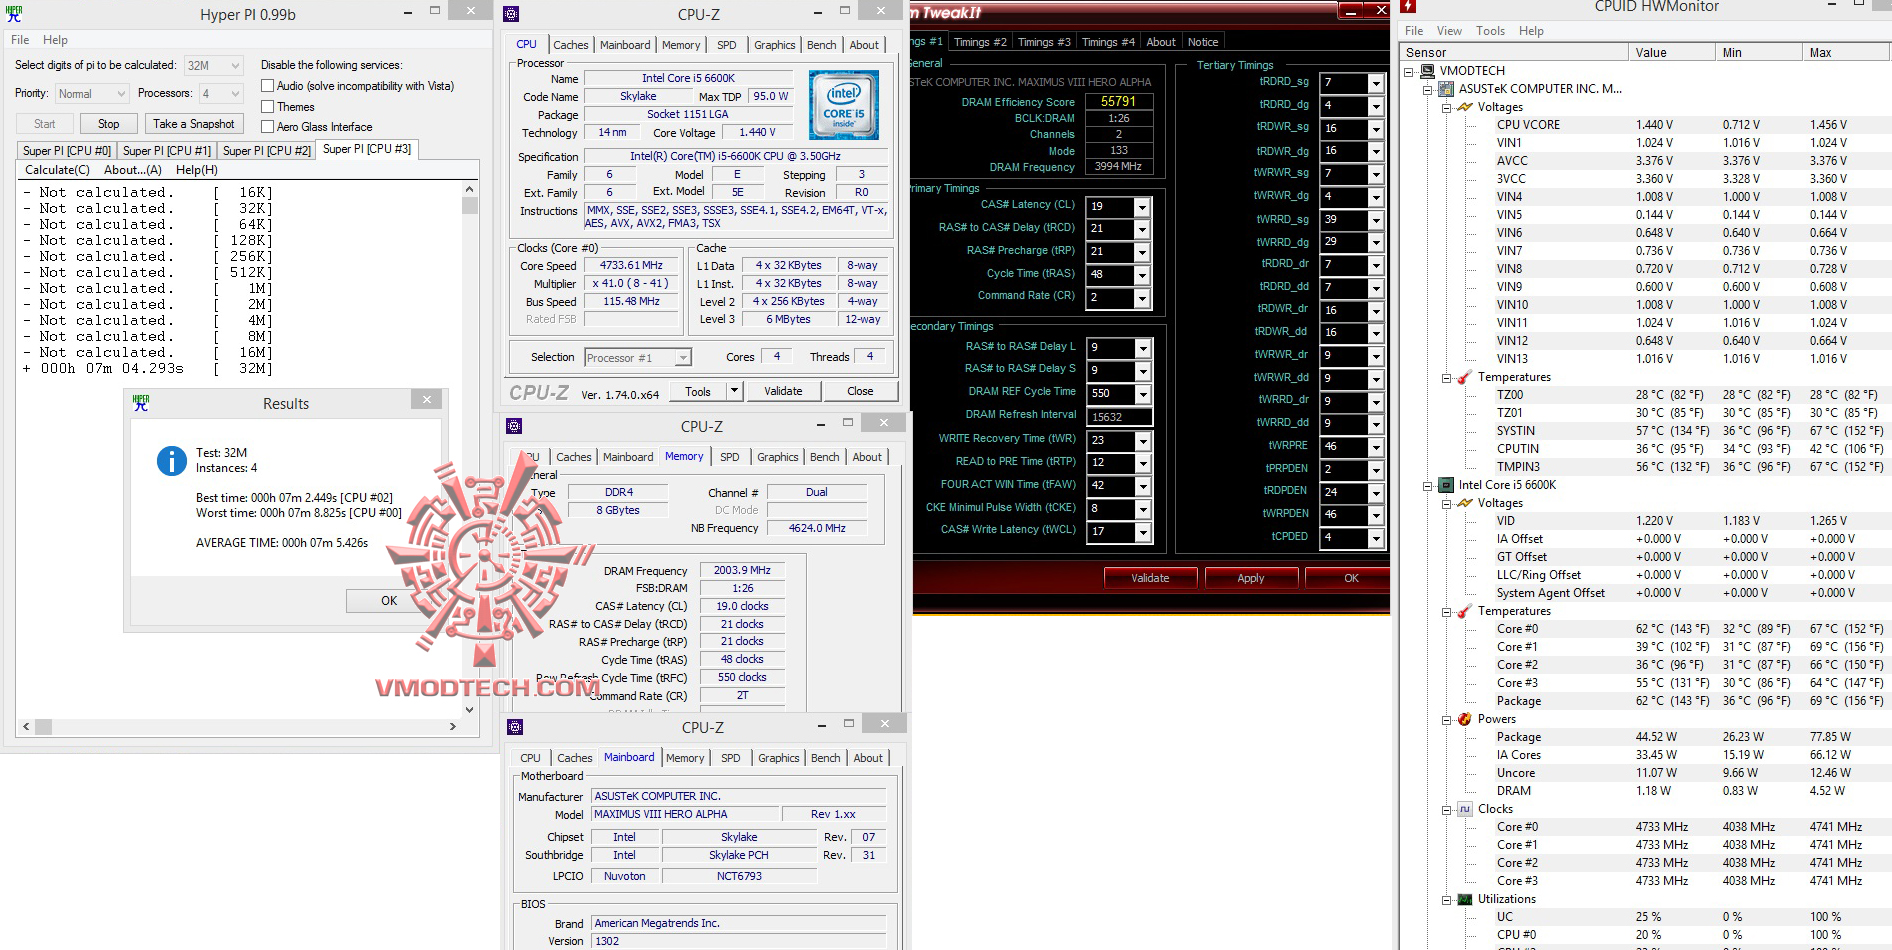Open the Timings #2 tab in TweakIt
The width and height of the screenshot is (1892, 950).
[980, 41]
